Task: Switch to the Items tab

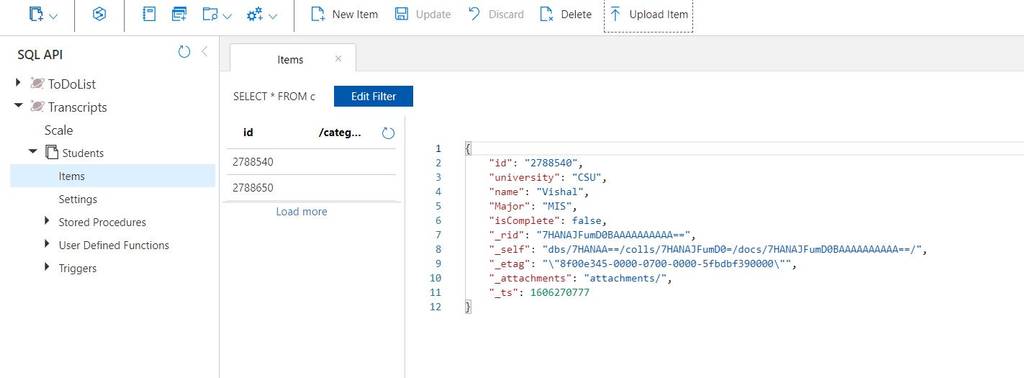Action: (x=291, y=59)
